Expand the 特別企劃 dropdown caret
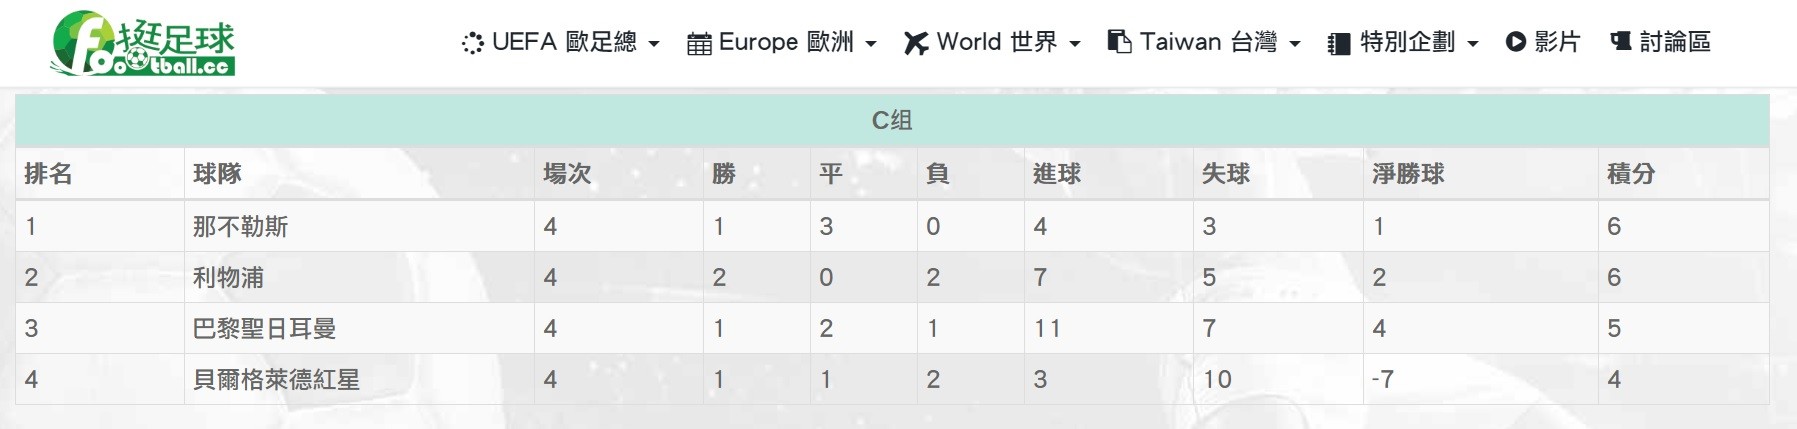The width and height of the screenshot is (1797, 429). [x=1473, y=44]
